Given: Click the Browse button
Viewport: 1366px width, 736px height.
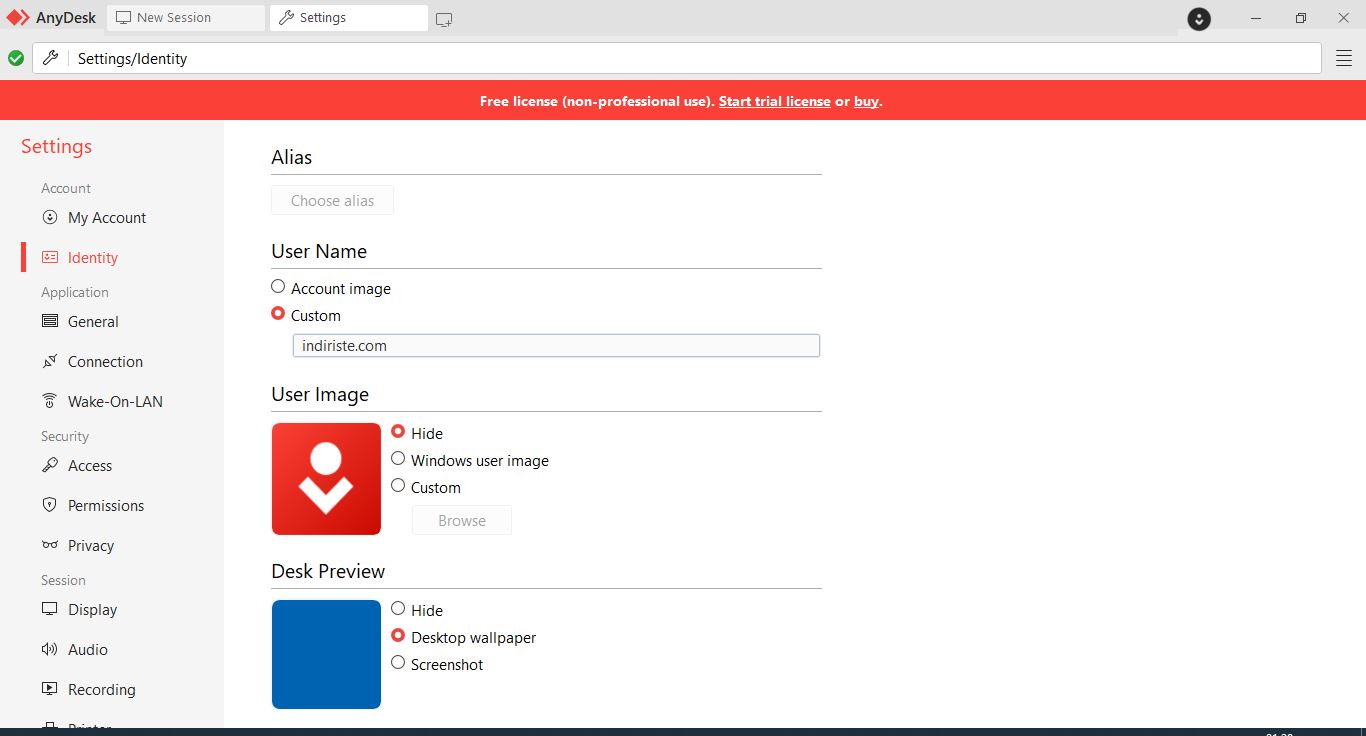Looking at the screenshot, I should (x=462, y=520).
